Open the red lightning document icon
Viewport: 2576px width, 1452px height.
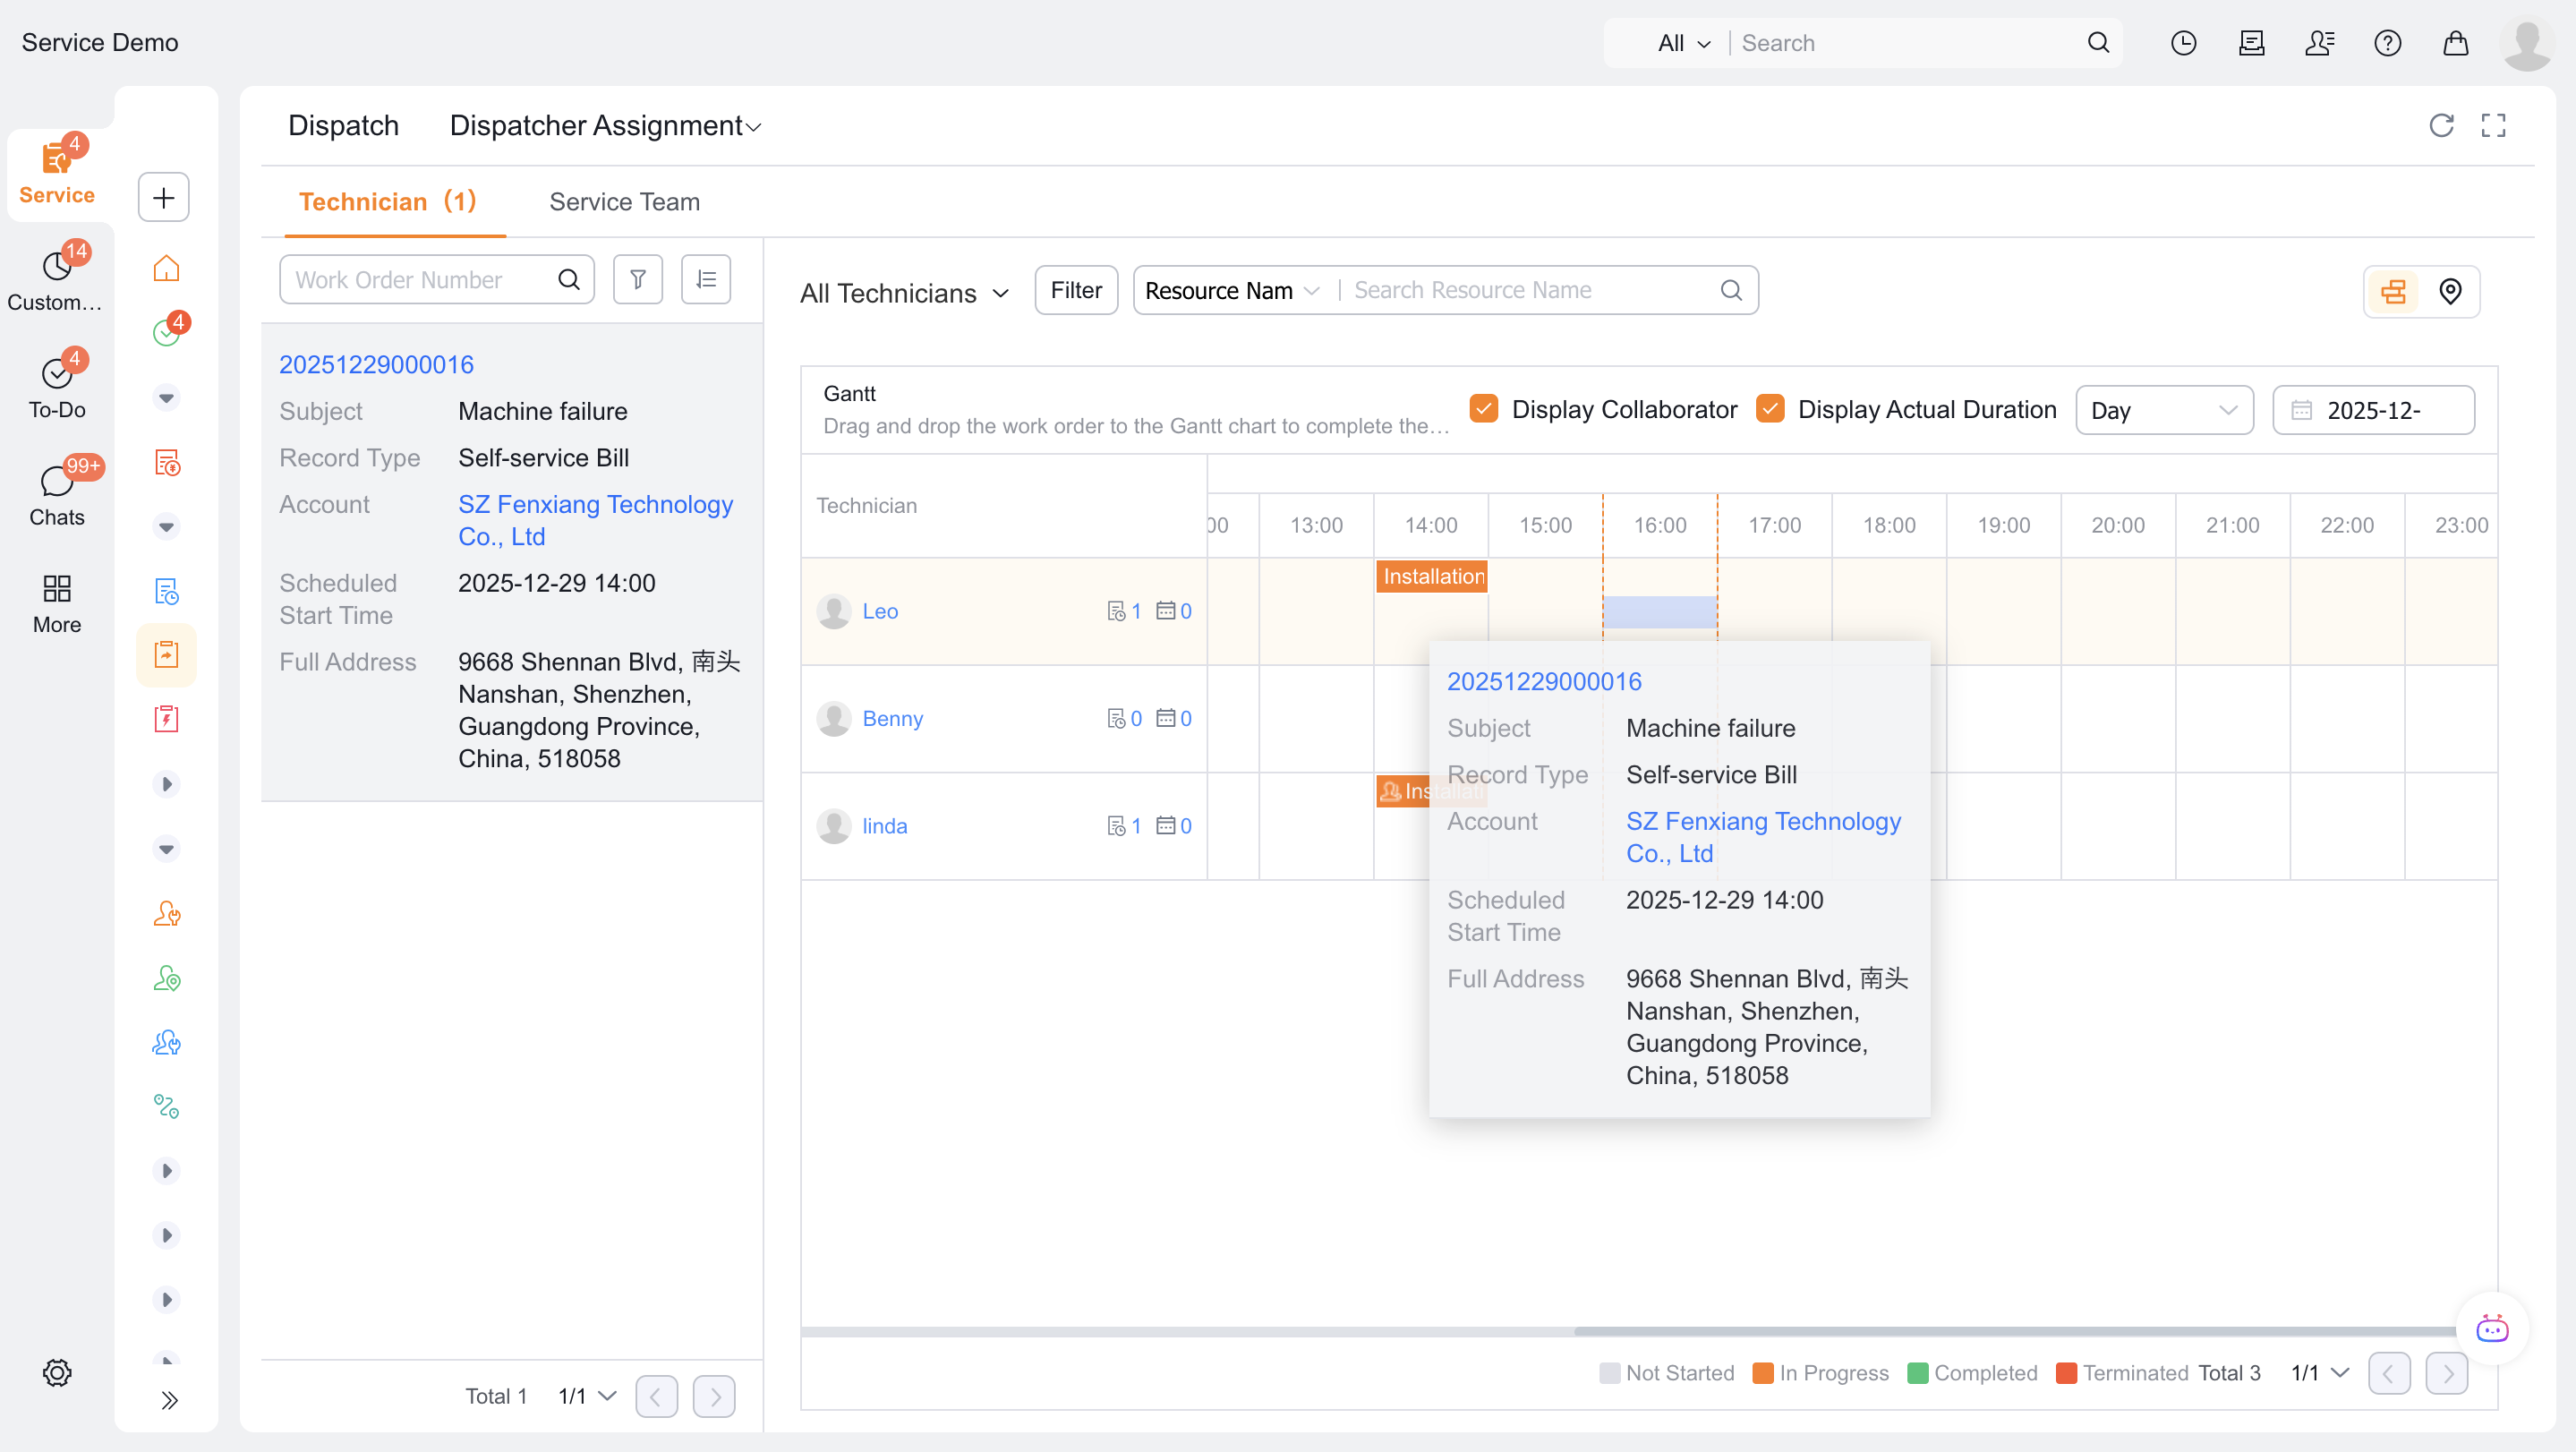pyautogui.click(x=166, y=719)
